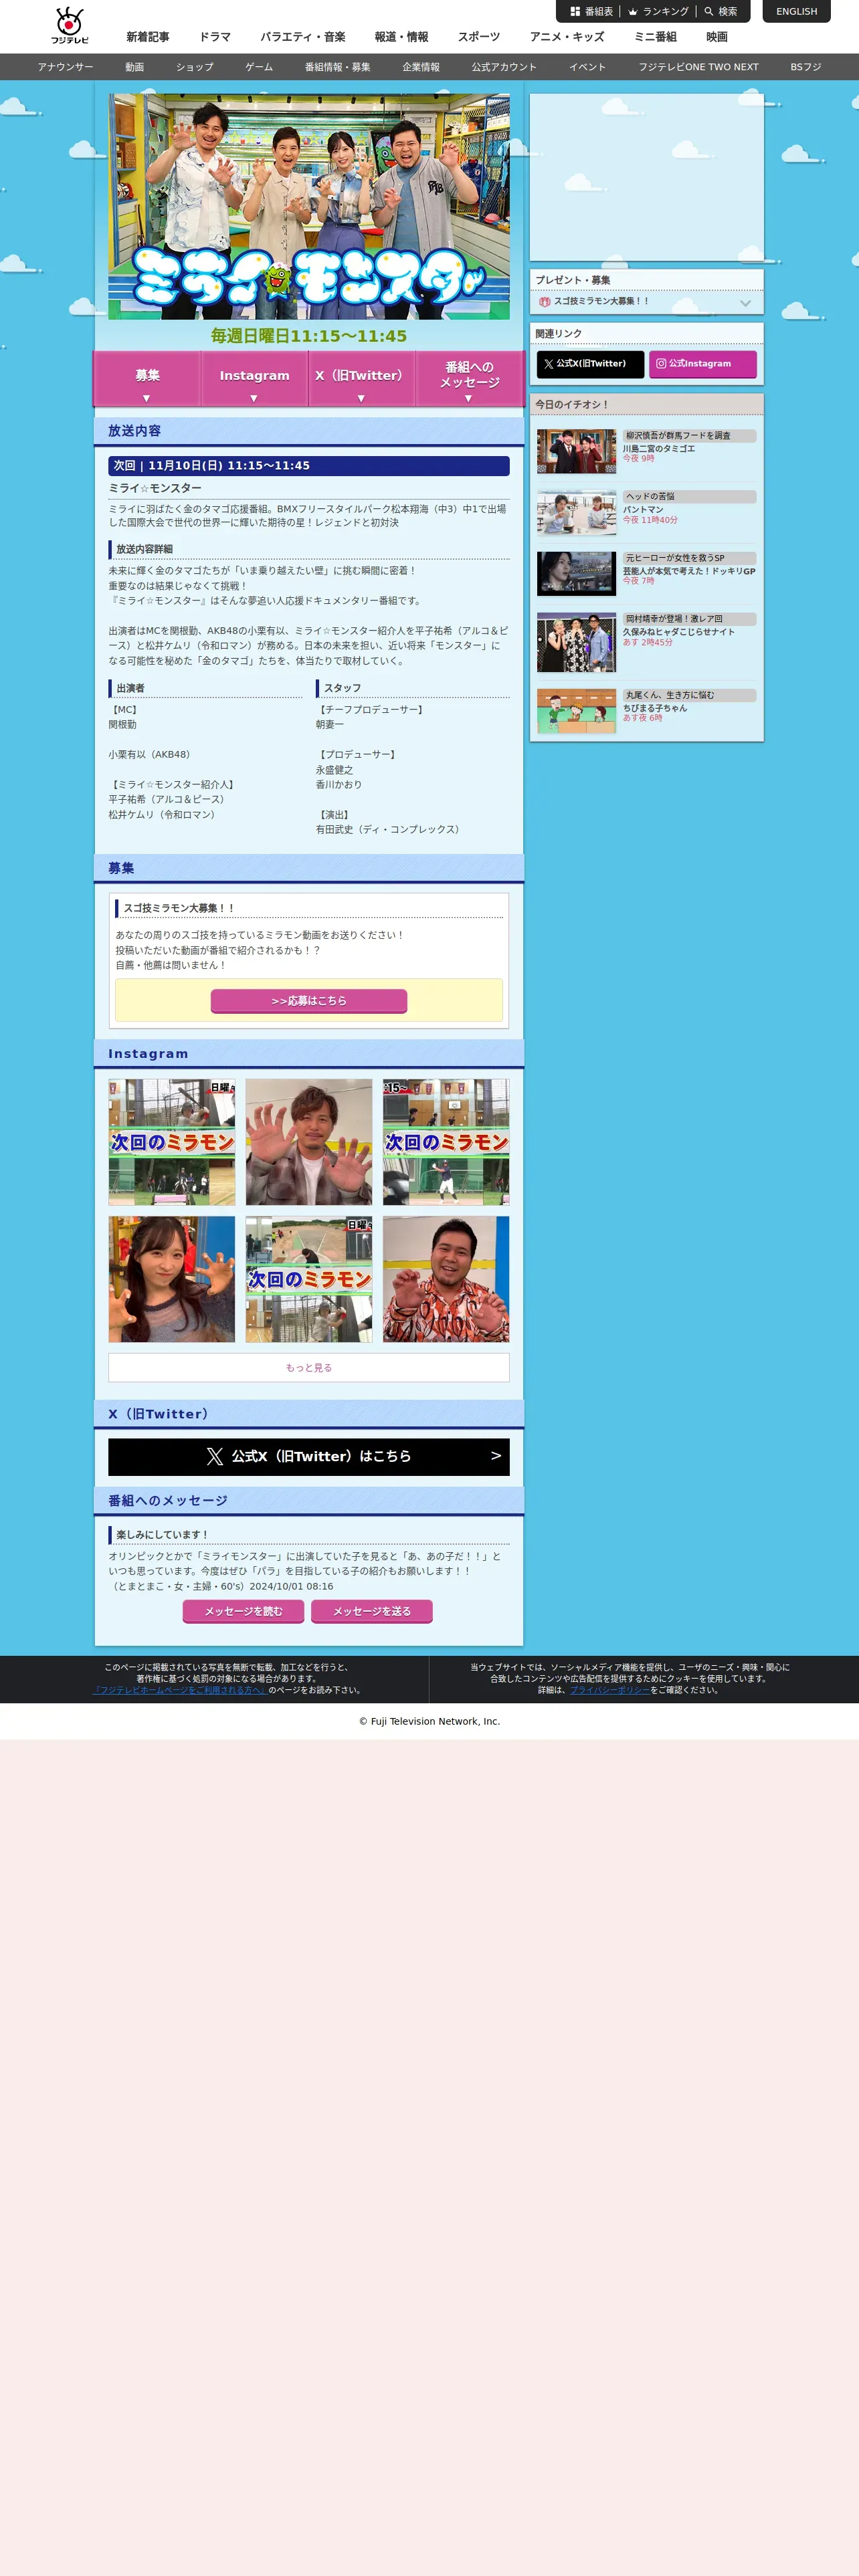This screenshot has width=859, height=2576.
Task: Select the 次回 11月10日 broadcast date bar
Action: tap(309, 466)
